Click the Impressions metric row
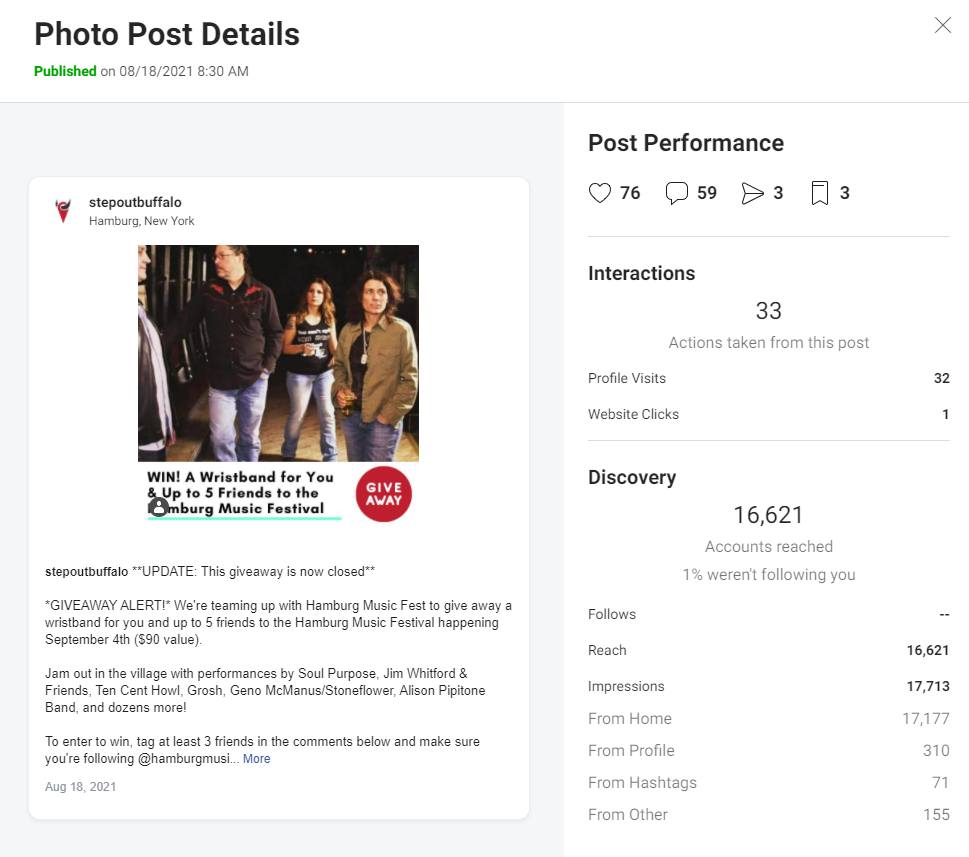 [769, 686]
